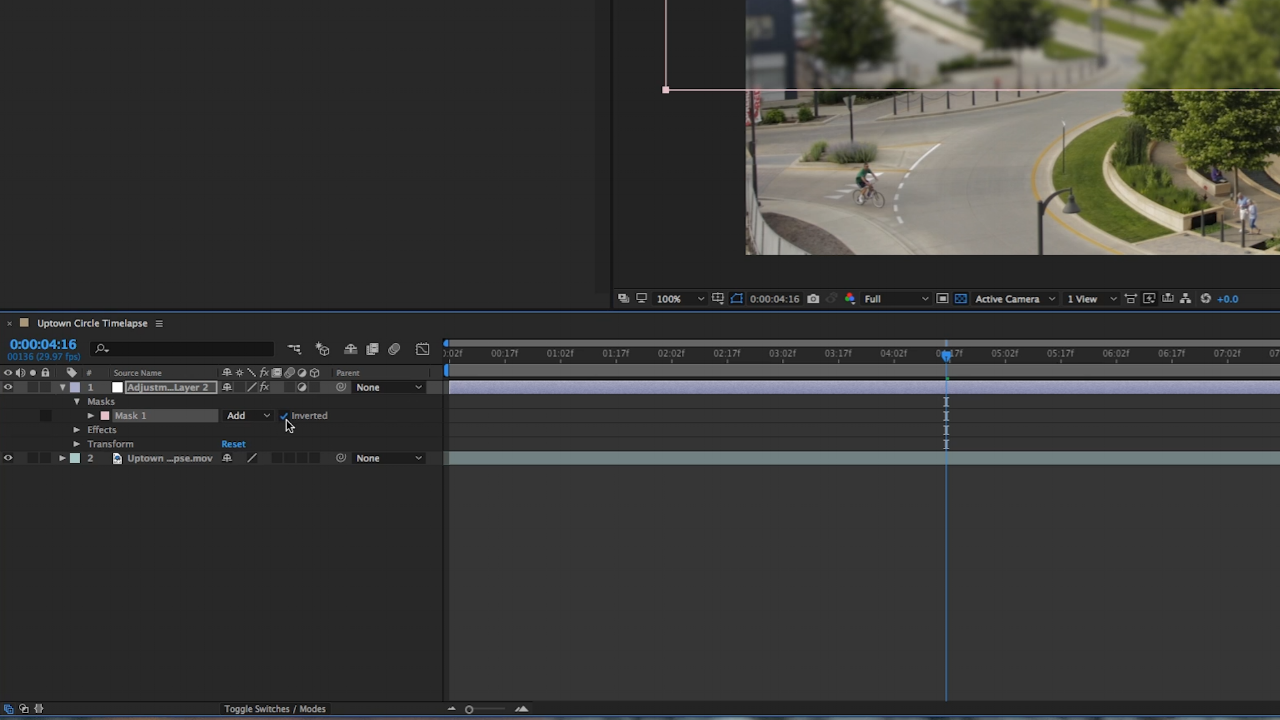
Task: Expand Mask 1 properties
Action: 91,416
